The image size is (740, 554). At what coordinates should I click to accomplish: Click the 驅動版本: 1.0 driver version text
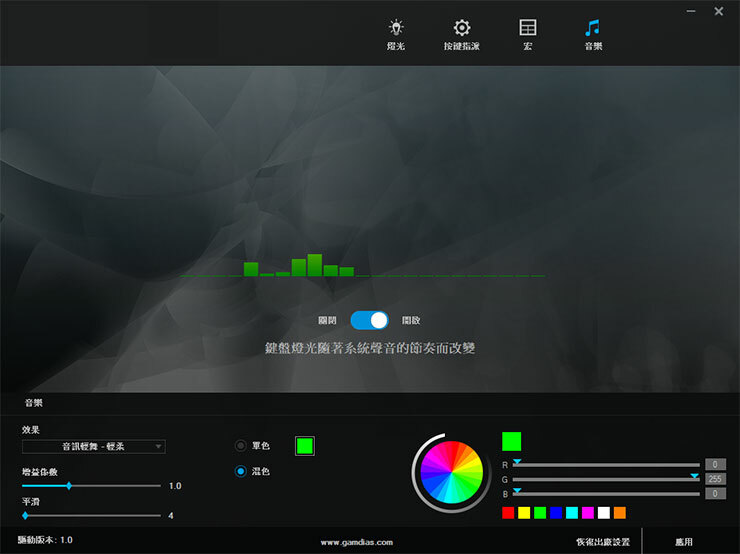pos(45,540)
